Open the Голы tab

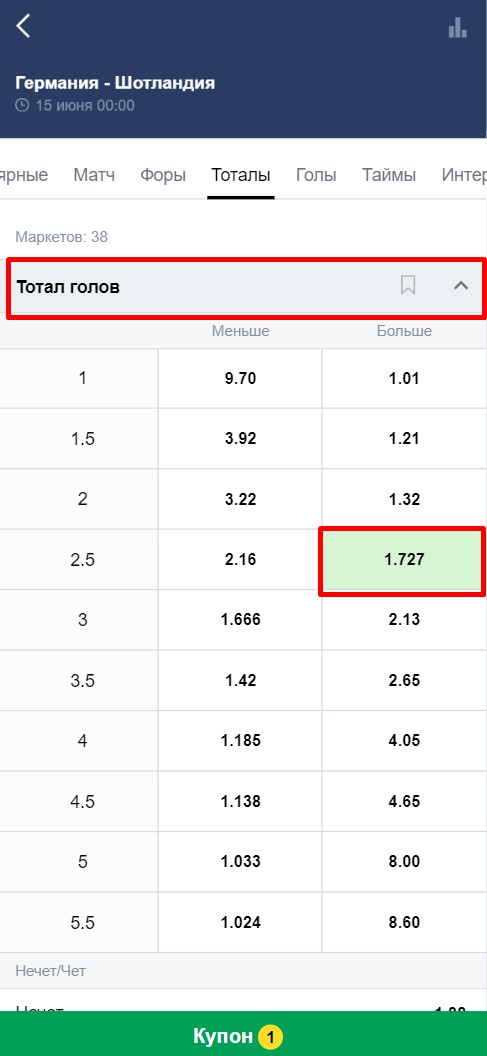(x=316, y=176)
